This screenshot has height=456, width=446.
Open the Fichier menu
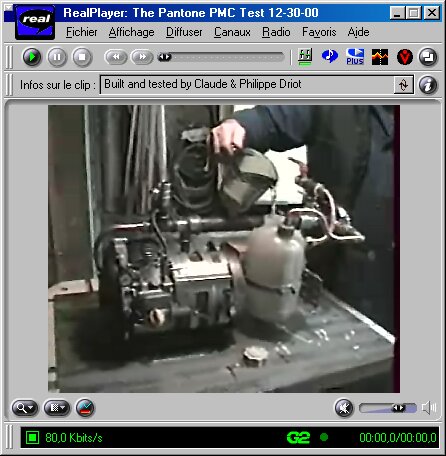click(82, 32)
